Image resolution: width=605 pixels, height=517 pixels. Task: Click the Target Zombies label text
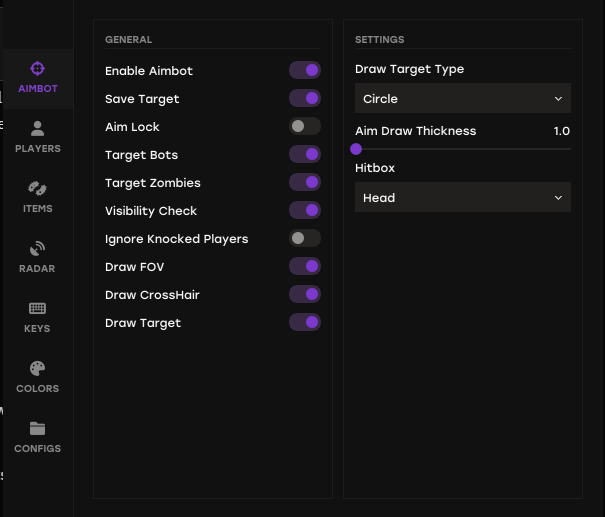coord(153,183)
